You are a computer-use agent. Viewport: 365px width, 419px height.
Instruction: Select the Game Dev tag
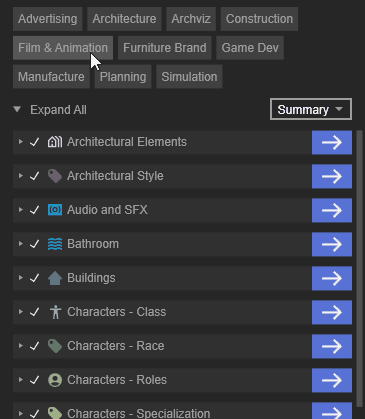(250, 48)
